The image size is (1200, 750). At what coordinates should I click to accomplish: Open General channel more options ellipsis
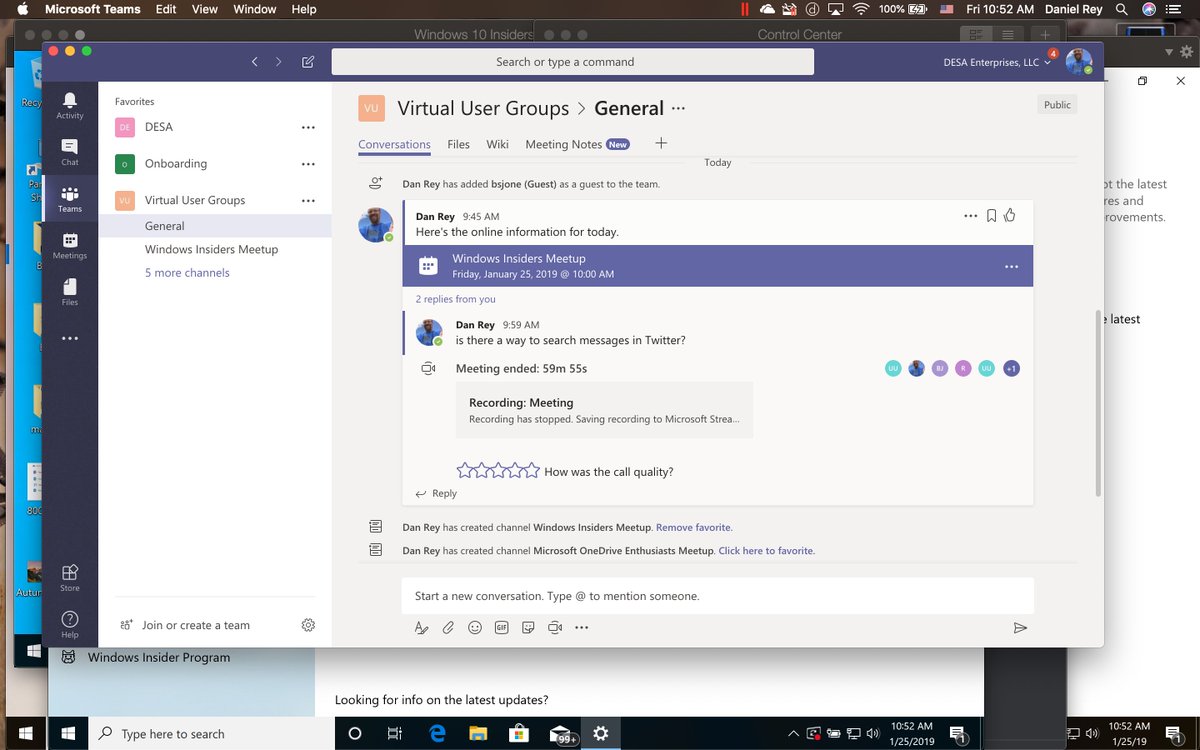pyautogui.click(x=679, y=108)
